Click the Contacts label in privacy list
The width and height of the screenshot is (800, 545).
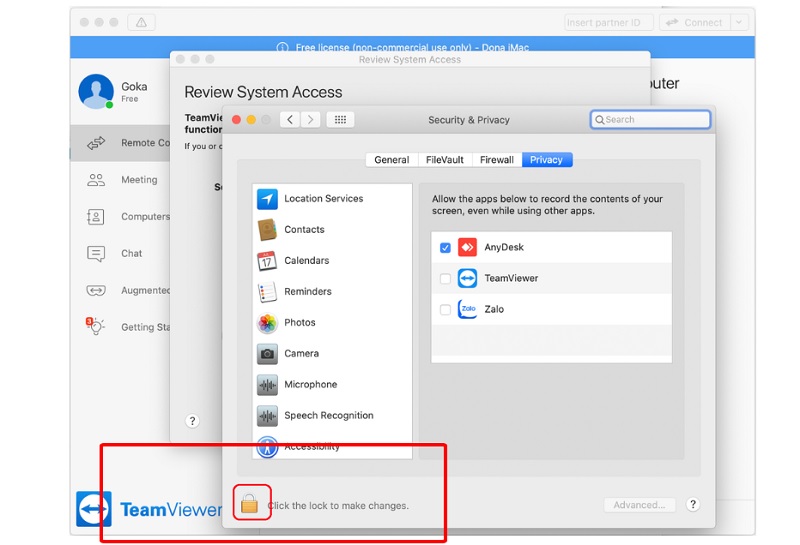(x=305, y=230)
